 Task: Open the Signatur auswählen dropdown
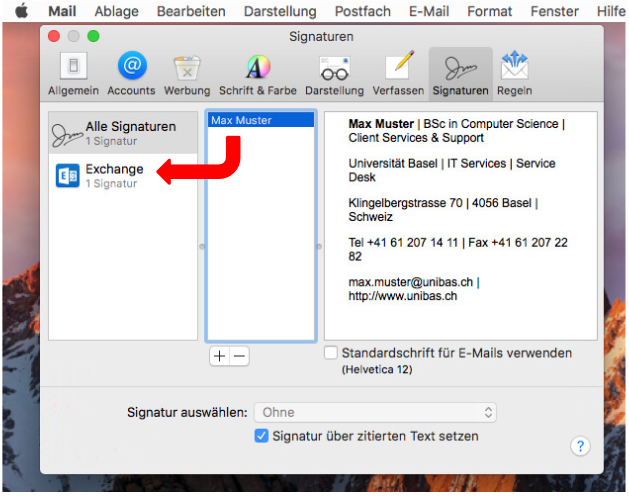tap(375, 412)
